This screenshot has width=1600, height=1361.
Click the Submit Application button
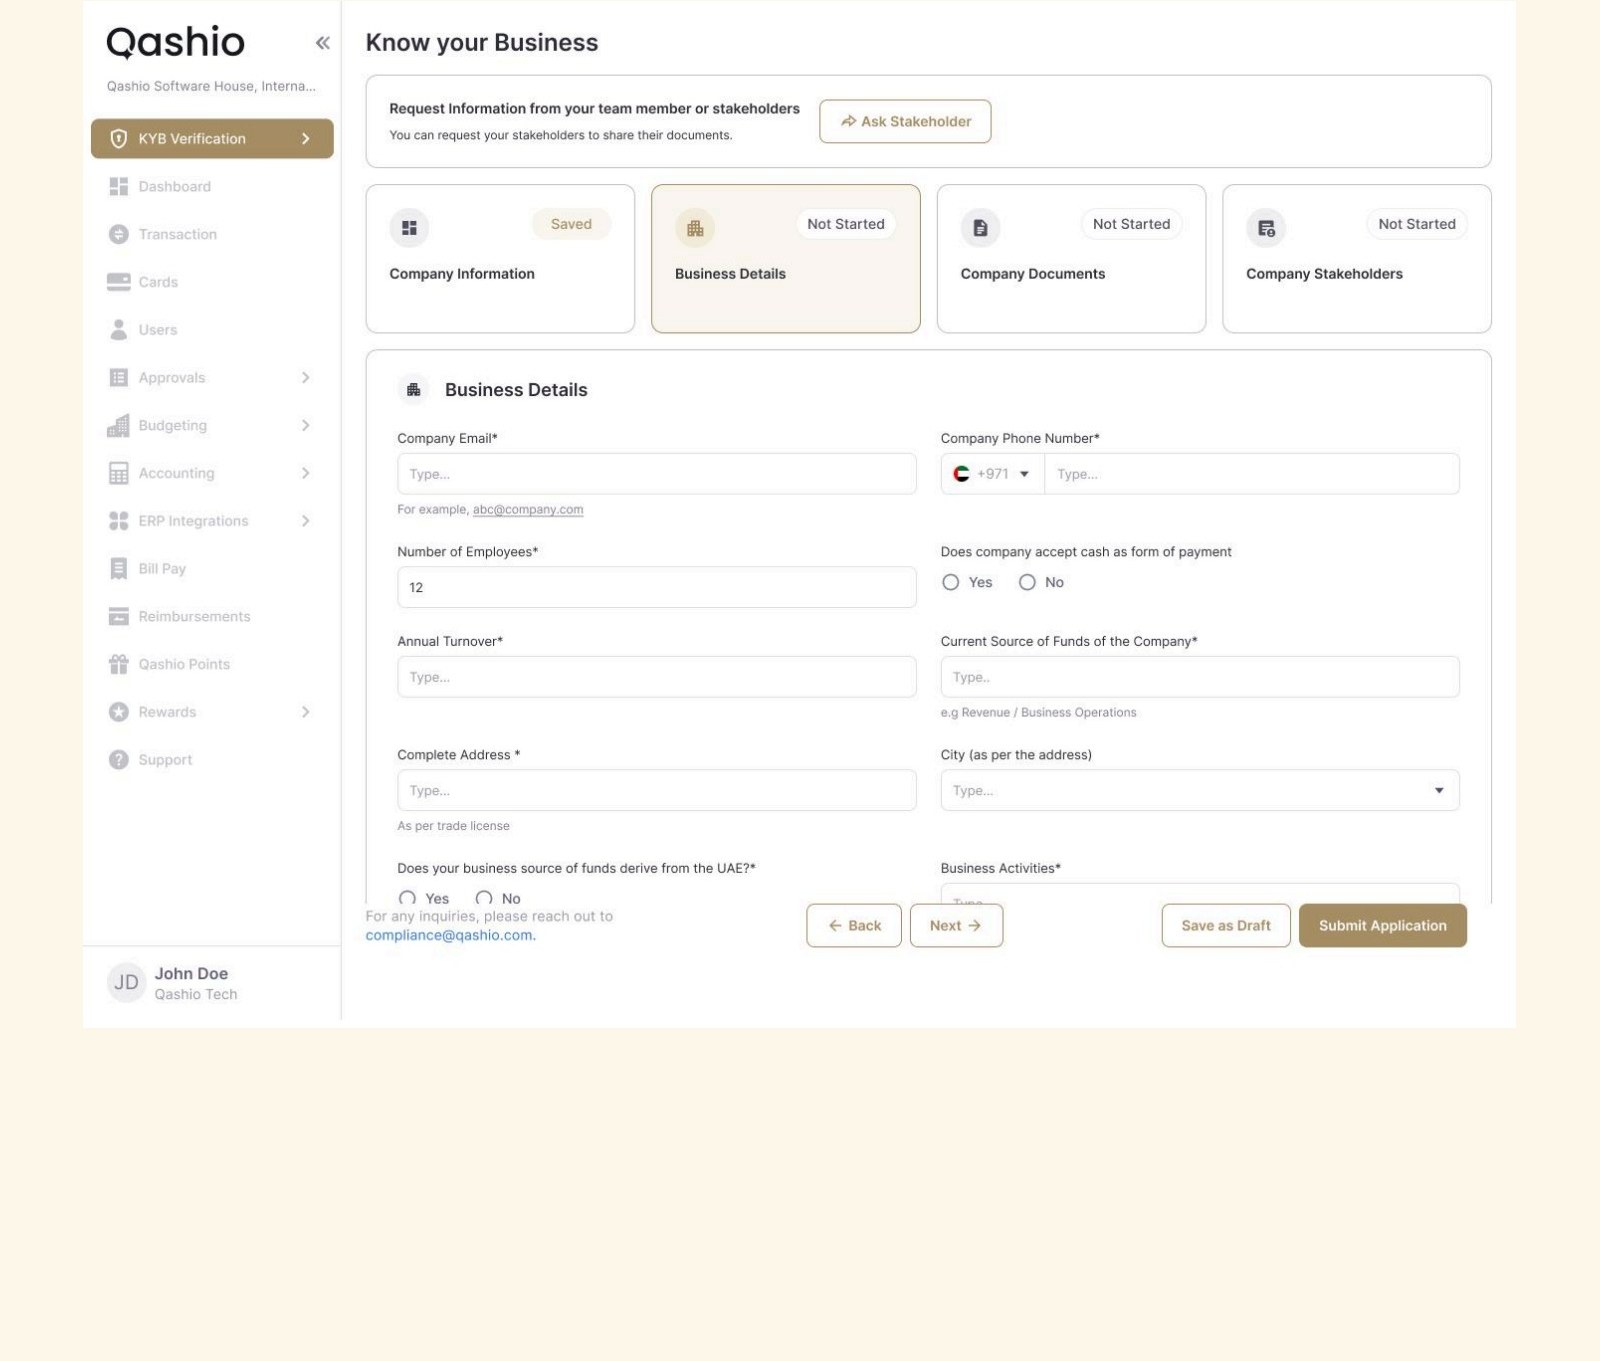coord(1382,925)
